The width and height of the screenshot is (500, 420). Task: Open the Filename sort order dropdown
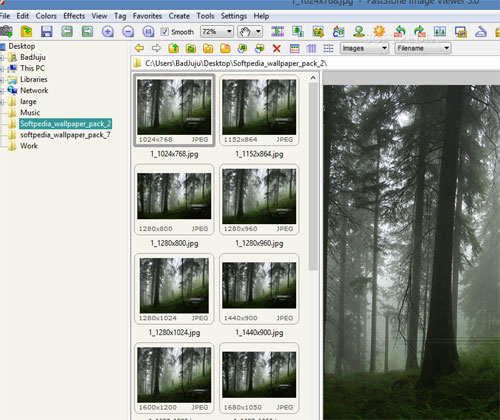coord(423,48)
